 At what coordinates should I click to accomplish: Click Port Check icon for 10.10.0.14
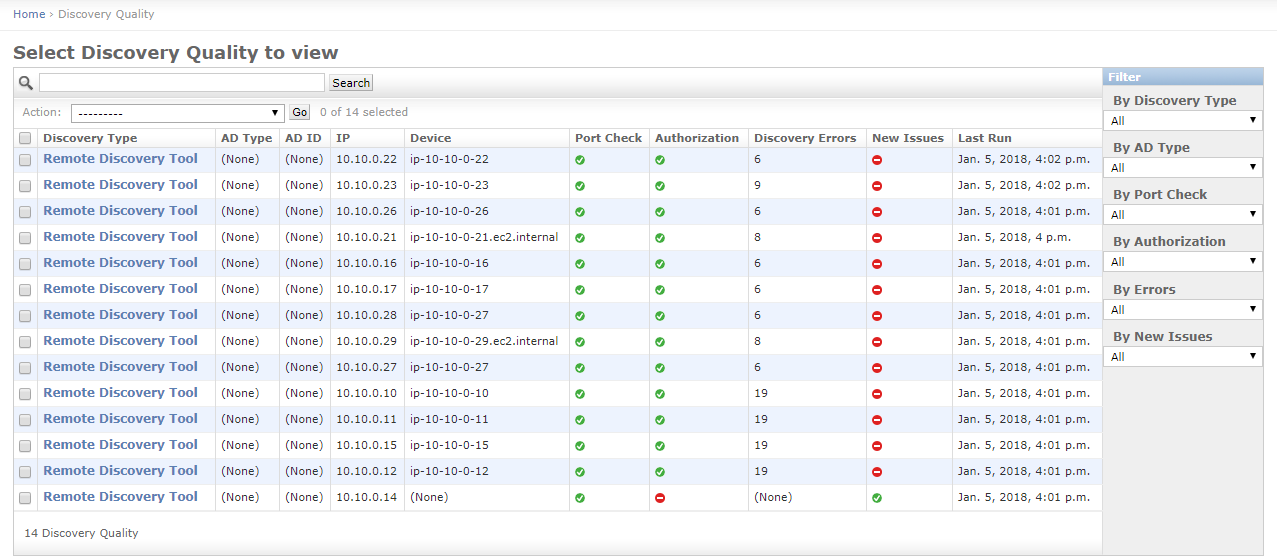[580, 498]
